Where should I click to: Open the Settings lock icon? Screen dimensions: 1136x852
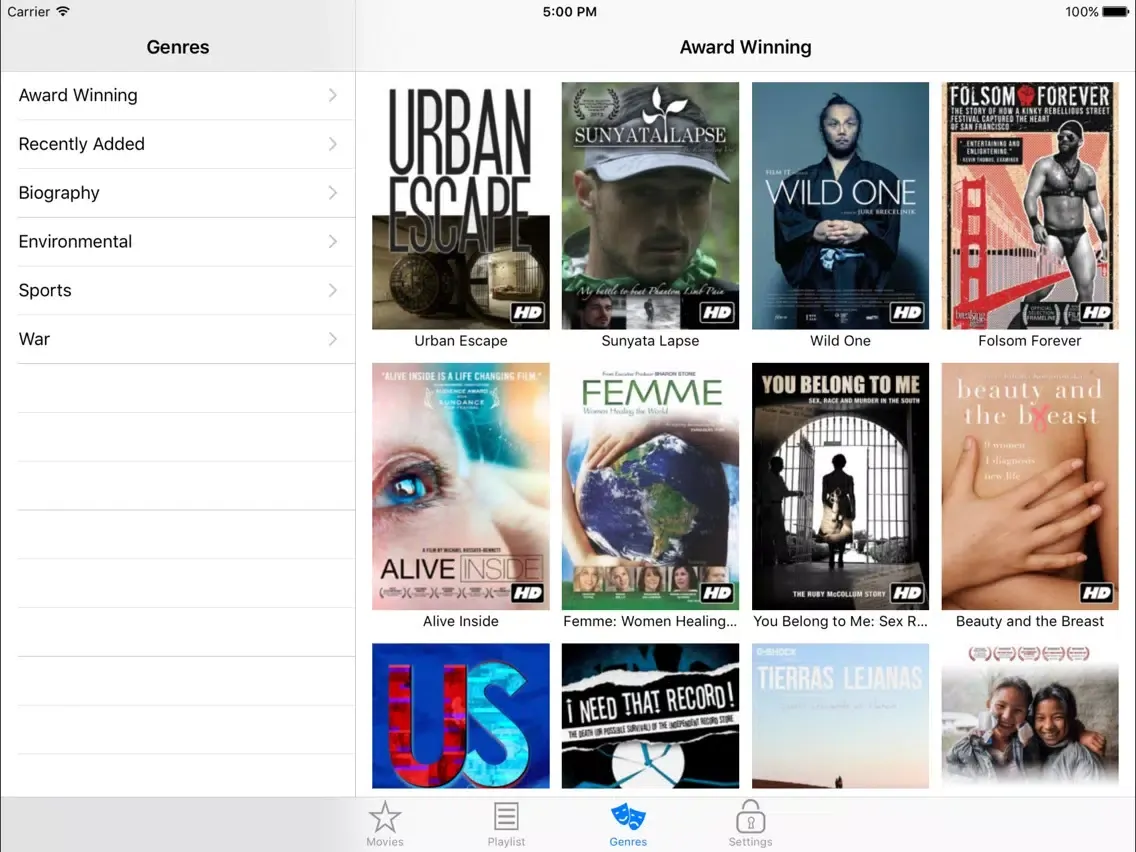click(x=750, y=816)
